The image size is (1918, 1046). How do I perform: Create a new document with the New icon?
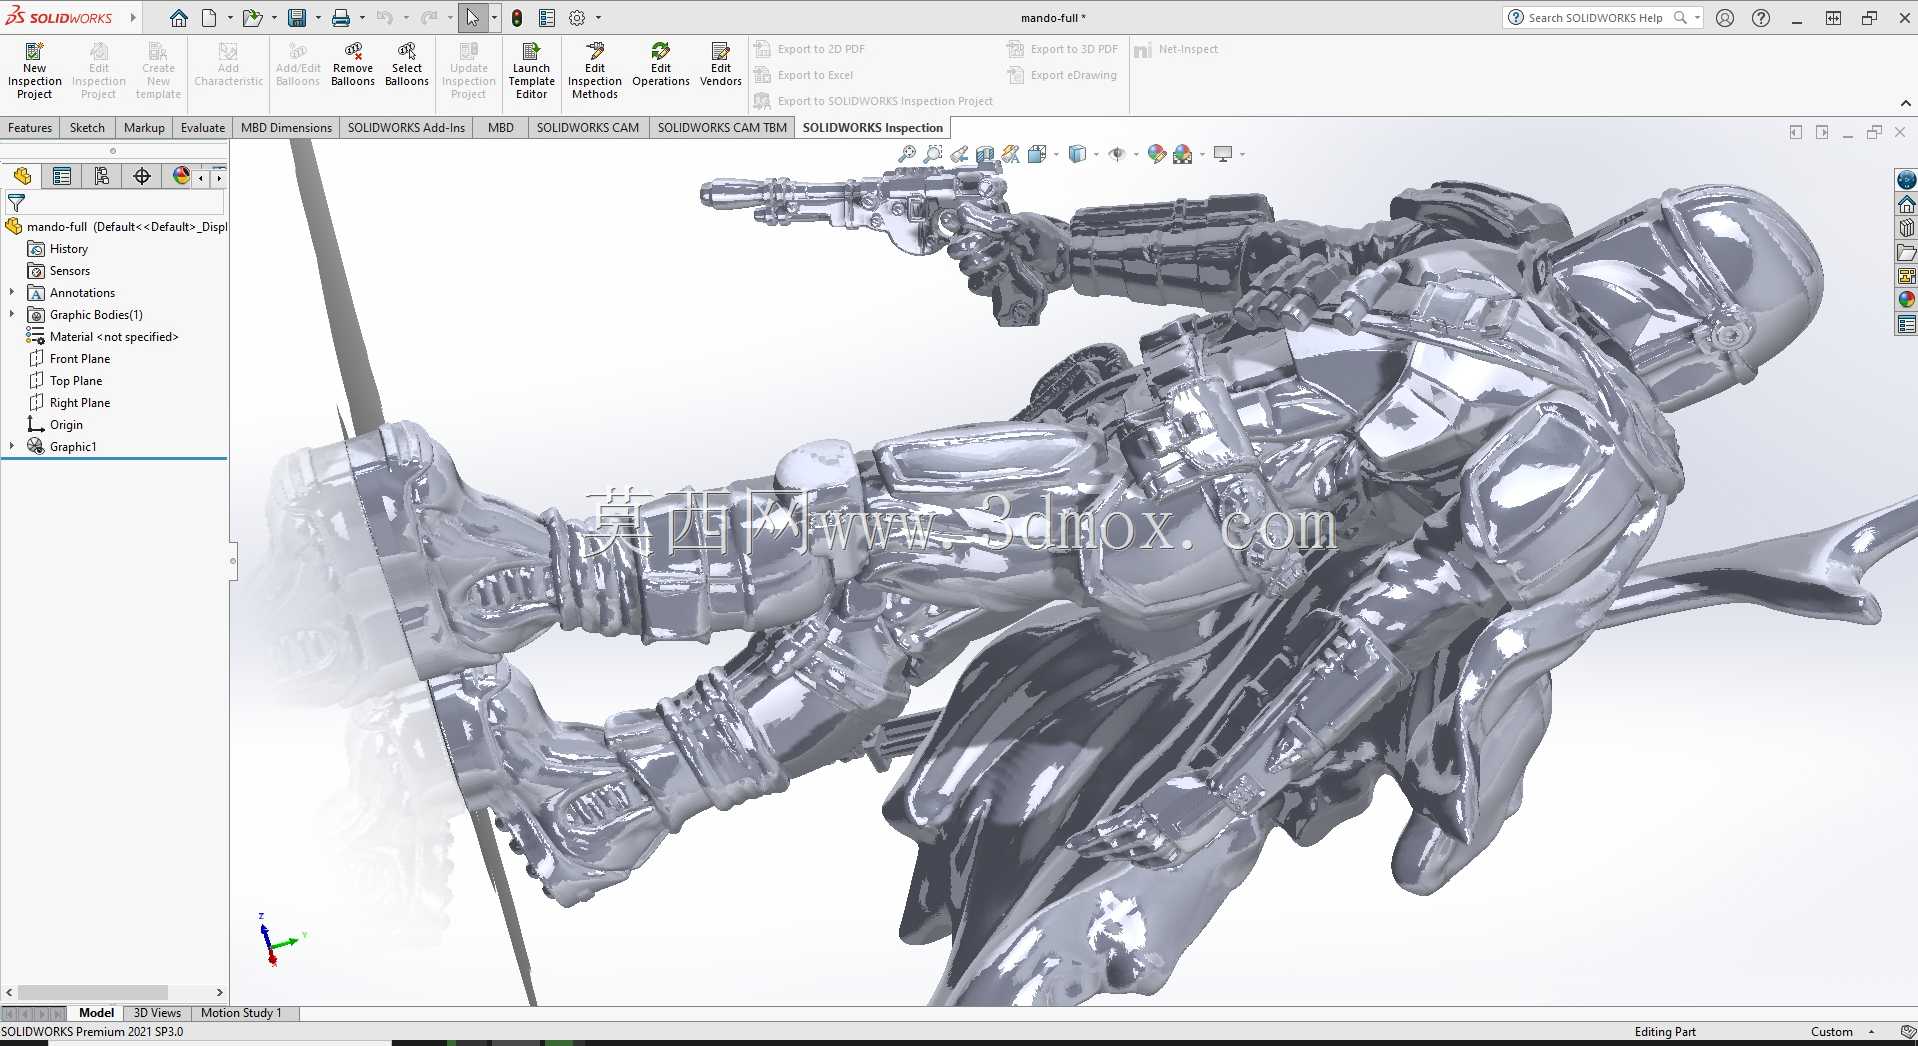pos(209,18)
